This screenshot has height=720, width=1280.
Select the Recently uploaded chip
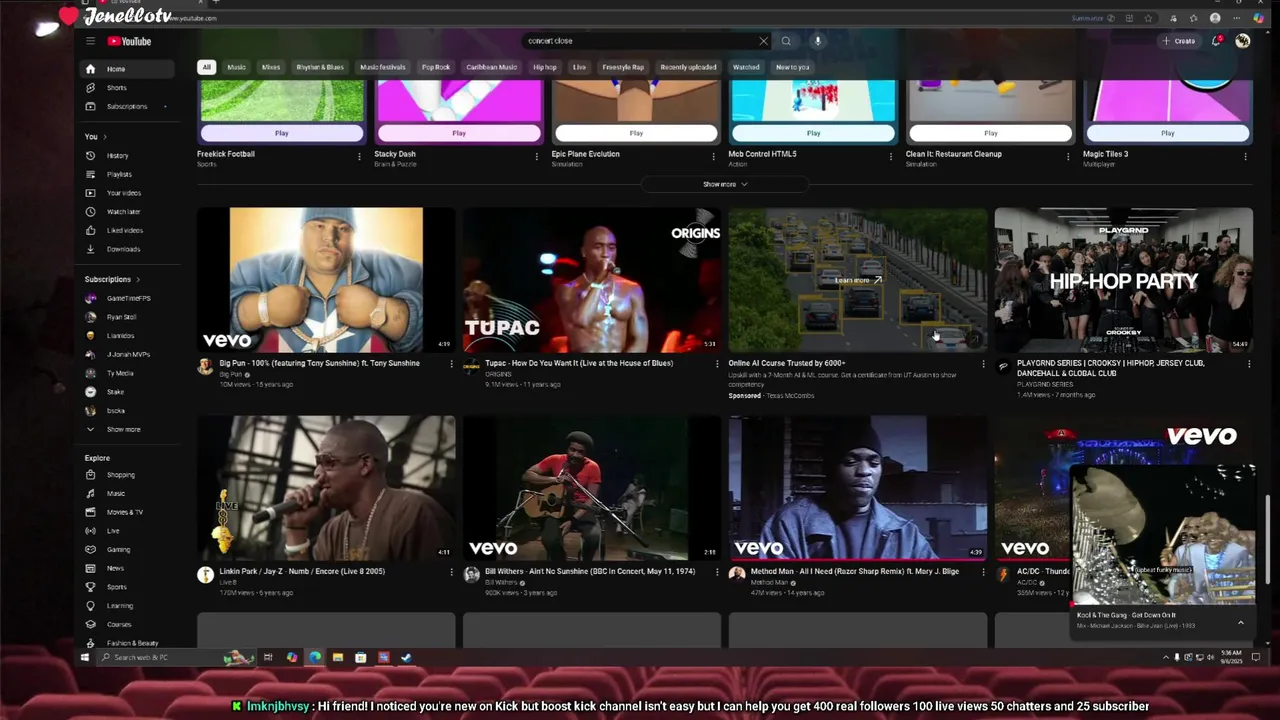[x=688, y=67]
